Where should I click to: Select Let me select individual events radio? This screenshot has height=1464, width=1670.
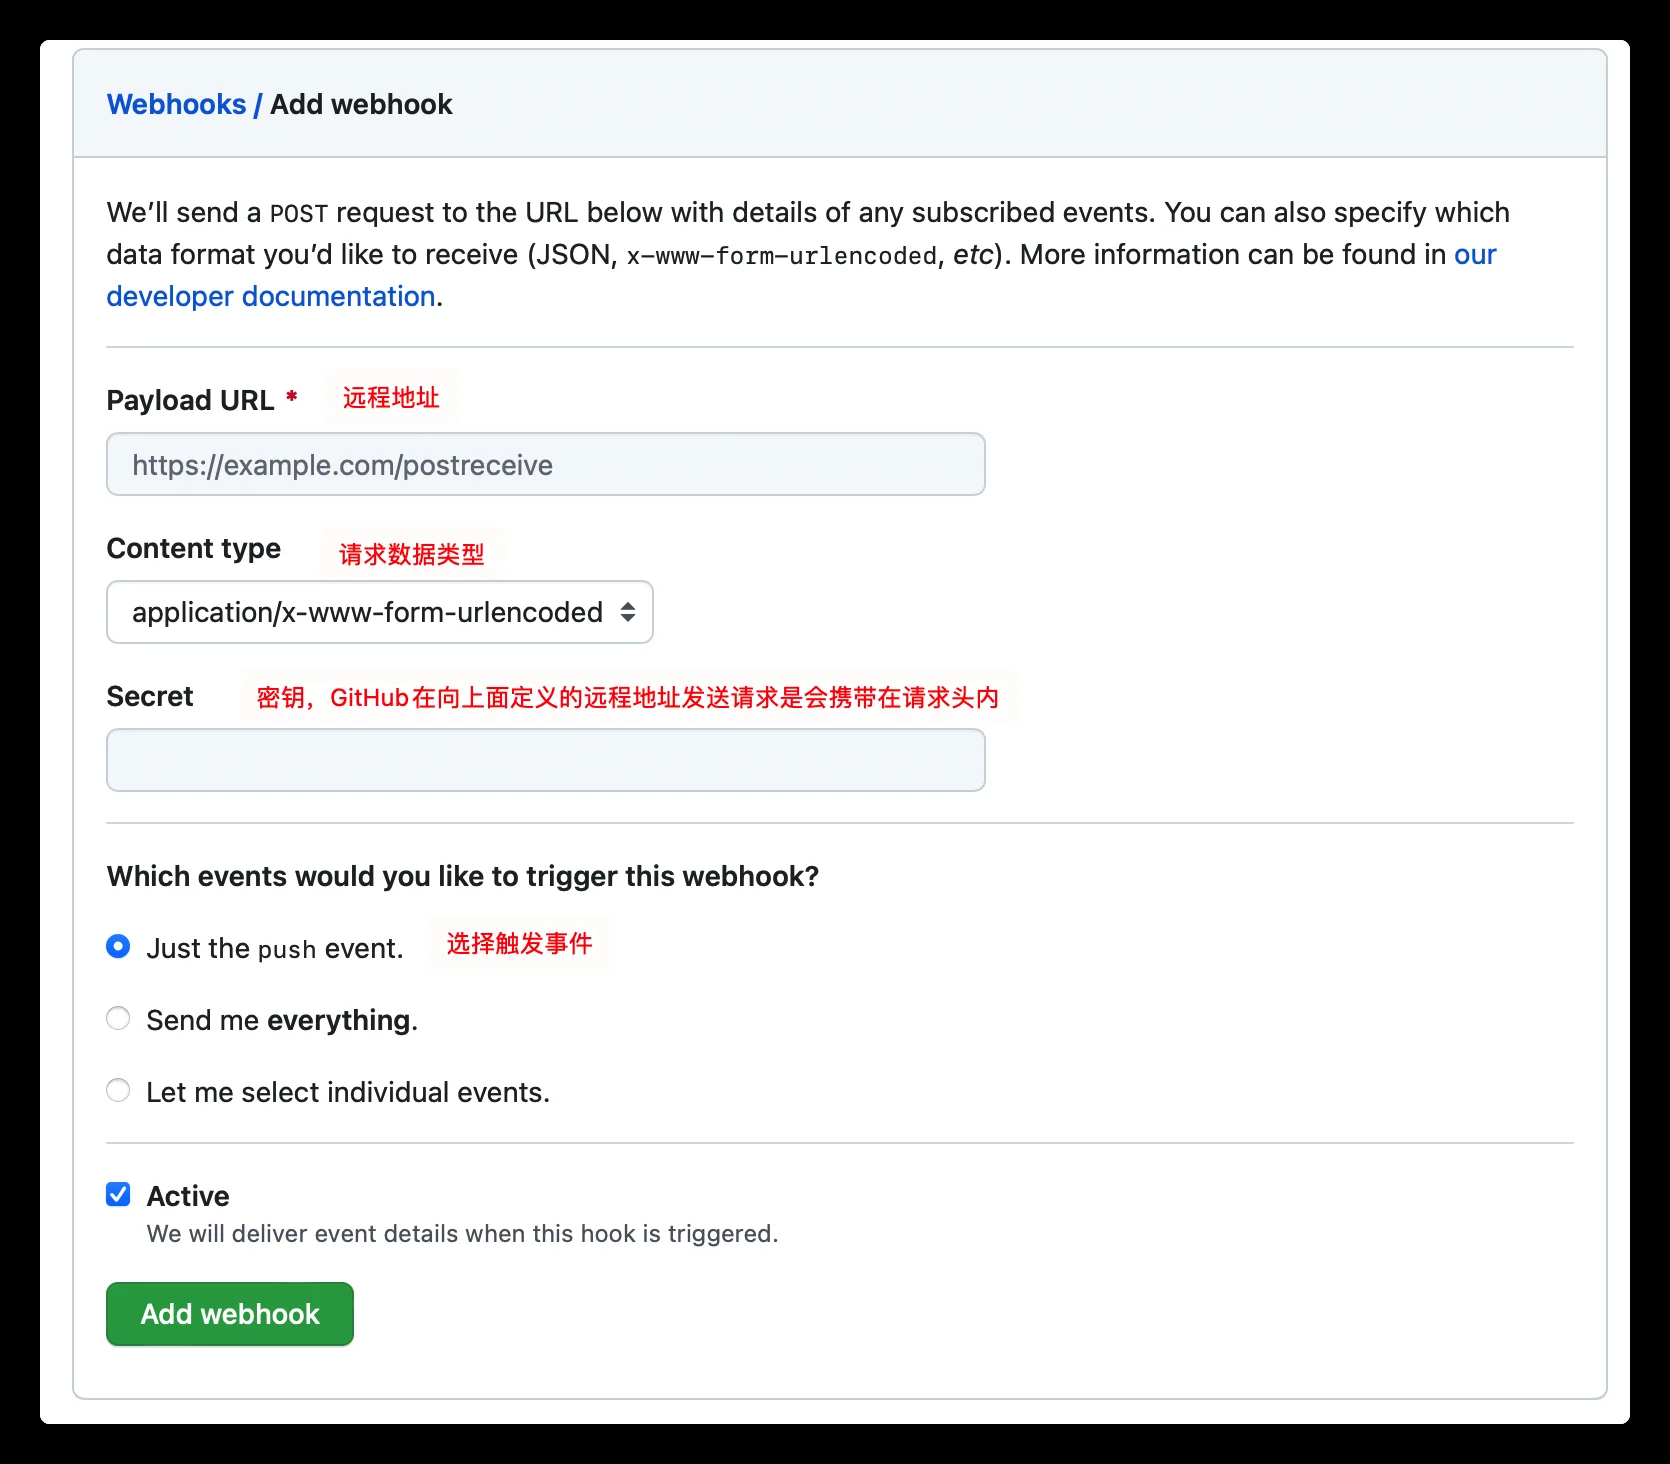(118, 1090)
